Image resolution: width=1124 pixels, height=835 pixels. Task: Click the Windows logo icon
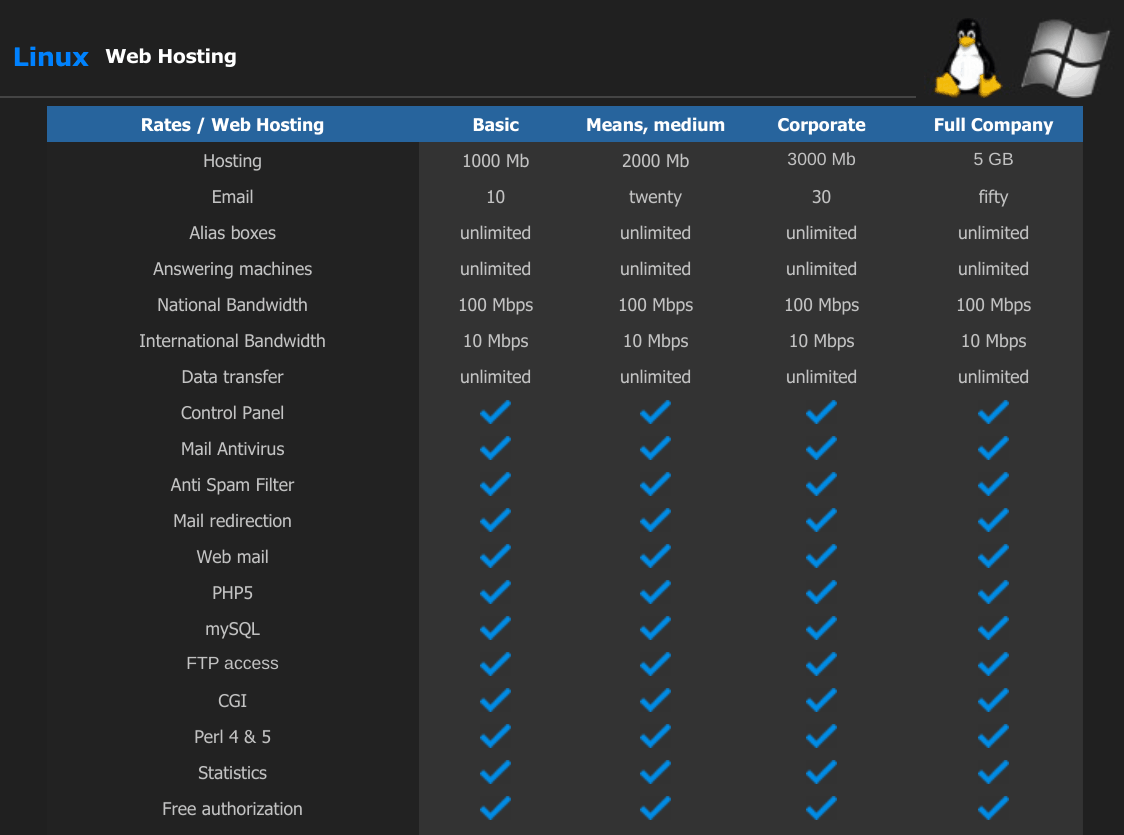1065,58
